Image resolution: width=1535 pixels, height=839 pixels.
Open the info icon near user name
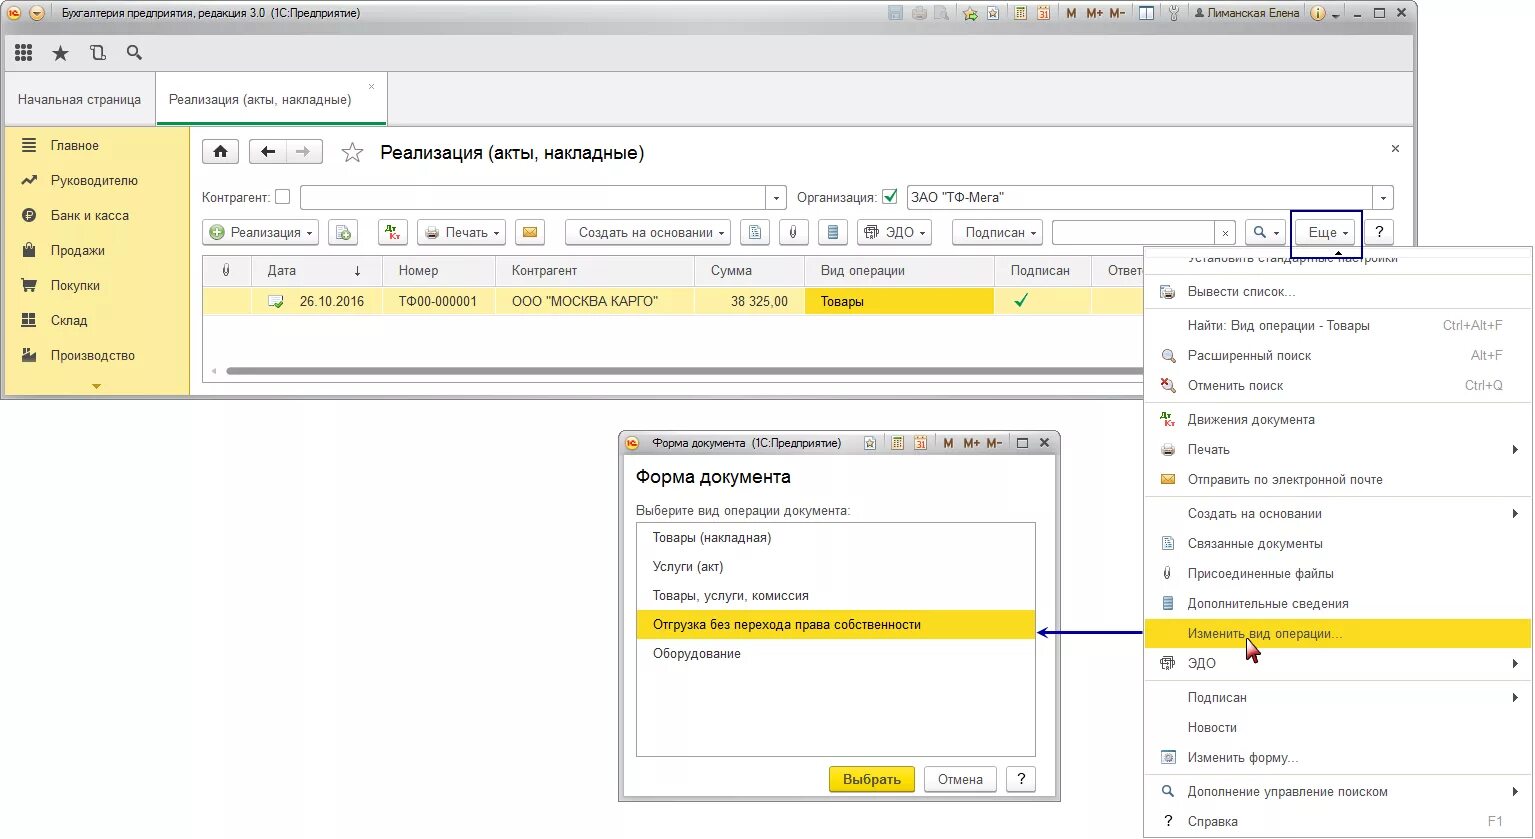pyautogui.click(x=1317, y=13)
